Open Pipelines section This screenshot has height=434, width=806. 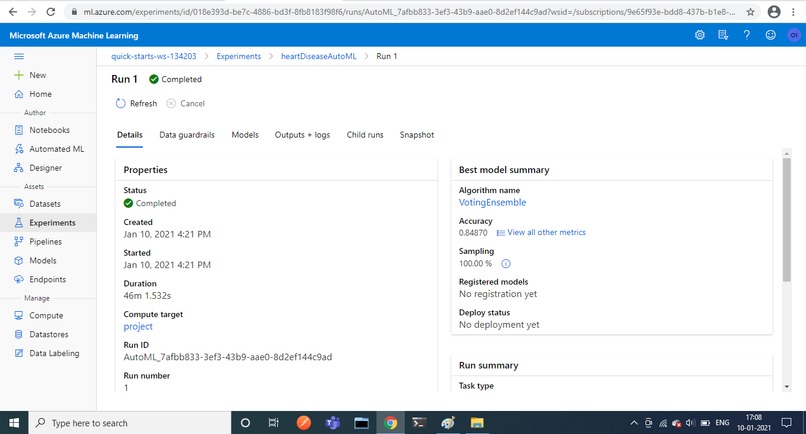(45, 242)
